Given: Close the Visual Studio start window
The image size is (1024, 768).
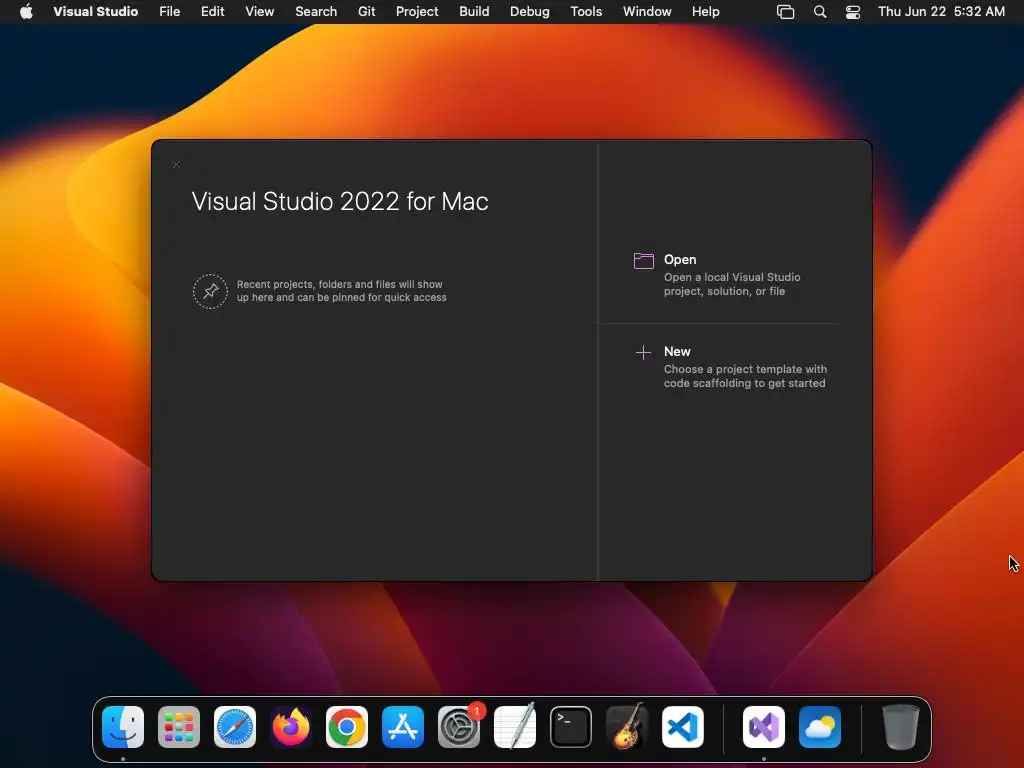Looking at the screenshot, I should [176, 165].
